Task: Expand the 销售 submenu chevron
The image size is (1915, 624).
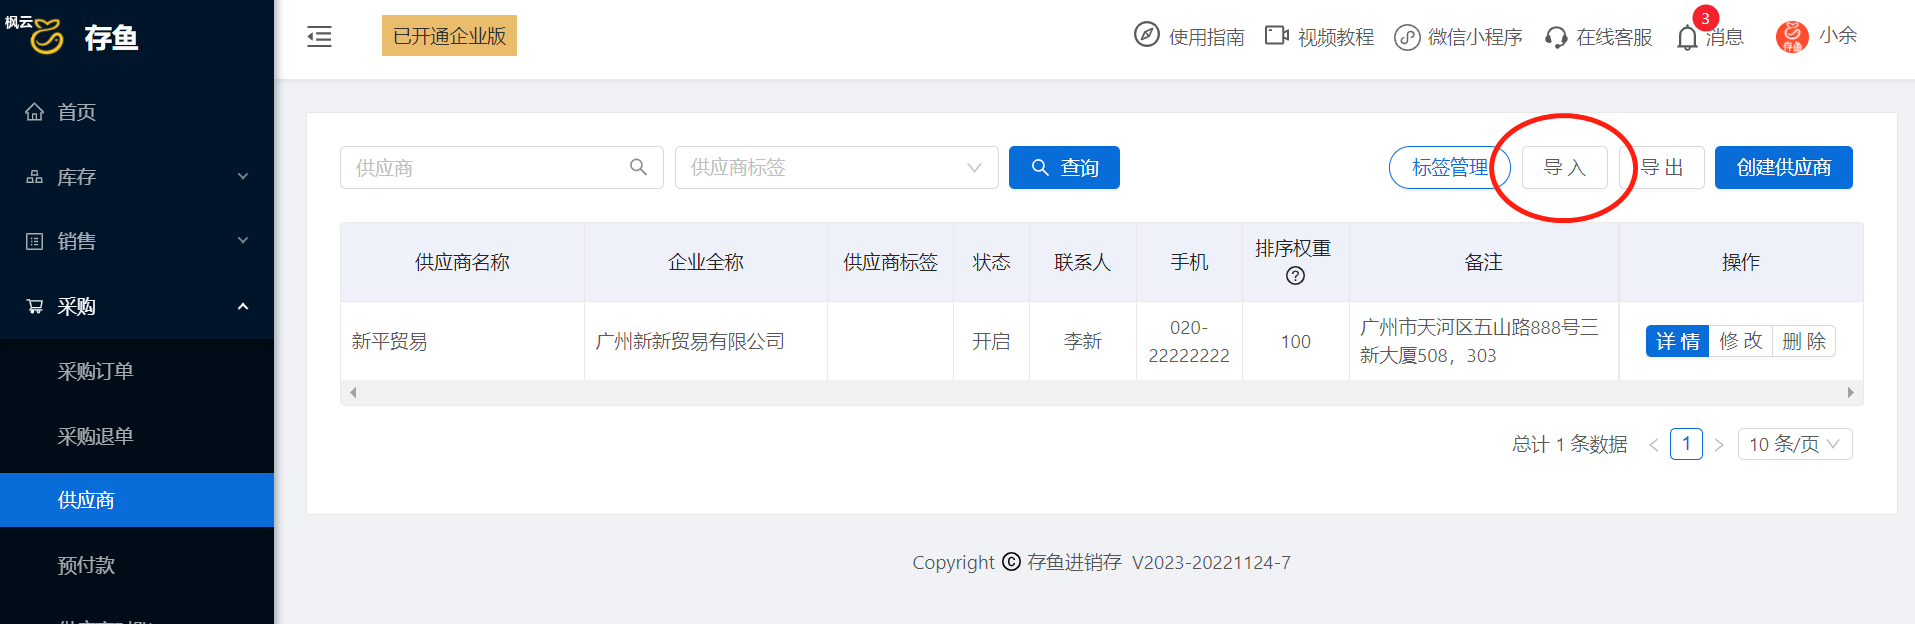Action: tap(243, 241)
